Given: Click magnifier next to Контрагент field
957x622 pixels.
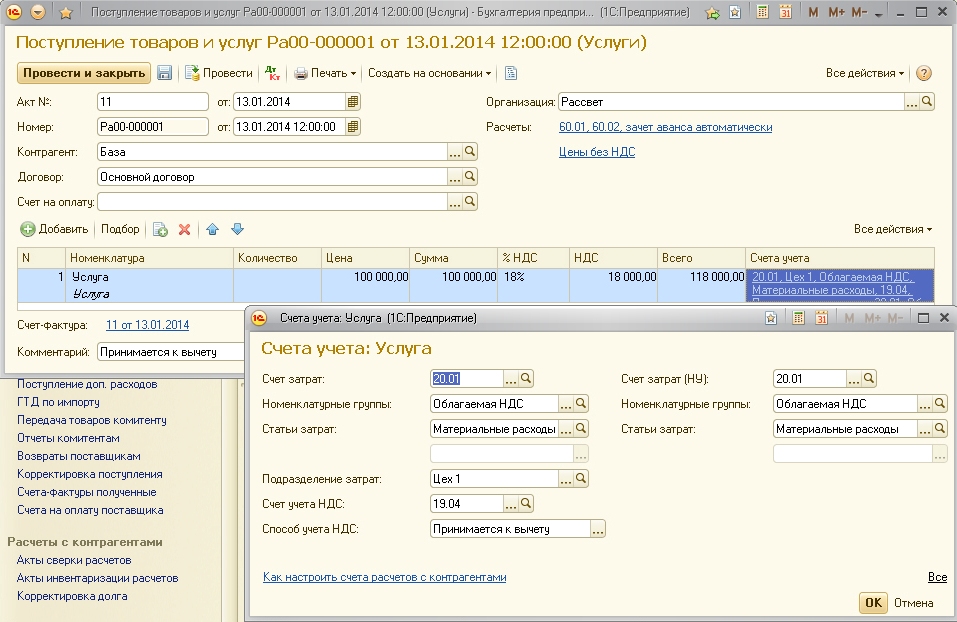Looking at the screenshot, I should (470, 152).
